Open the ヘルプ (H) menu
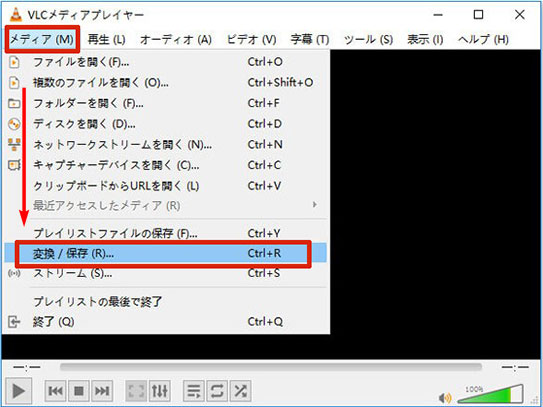Image resolution: width=543 pixels, height=407 pixels. pos(483,39)
